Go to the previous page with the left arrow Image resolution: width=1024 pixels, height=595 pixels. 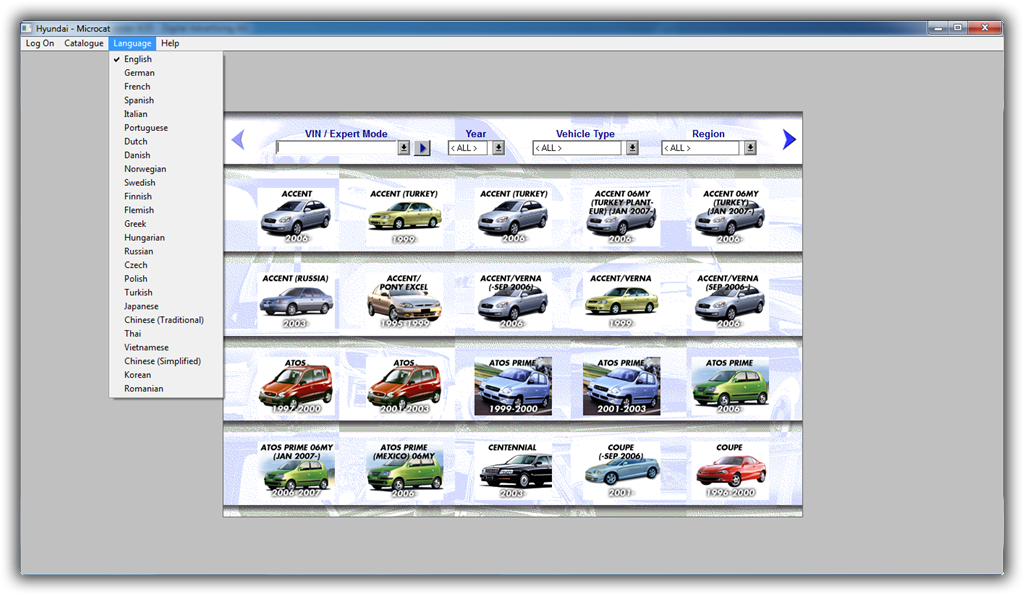238,139
